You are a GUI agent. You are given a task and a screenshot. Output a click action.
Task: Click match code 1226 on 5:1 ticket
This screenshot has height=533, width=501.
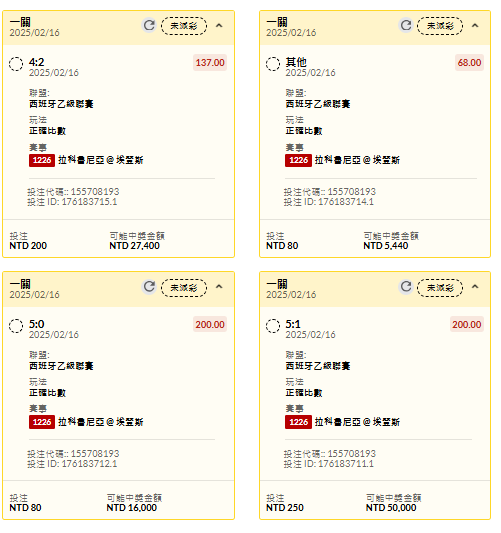298,422
